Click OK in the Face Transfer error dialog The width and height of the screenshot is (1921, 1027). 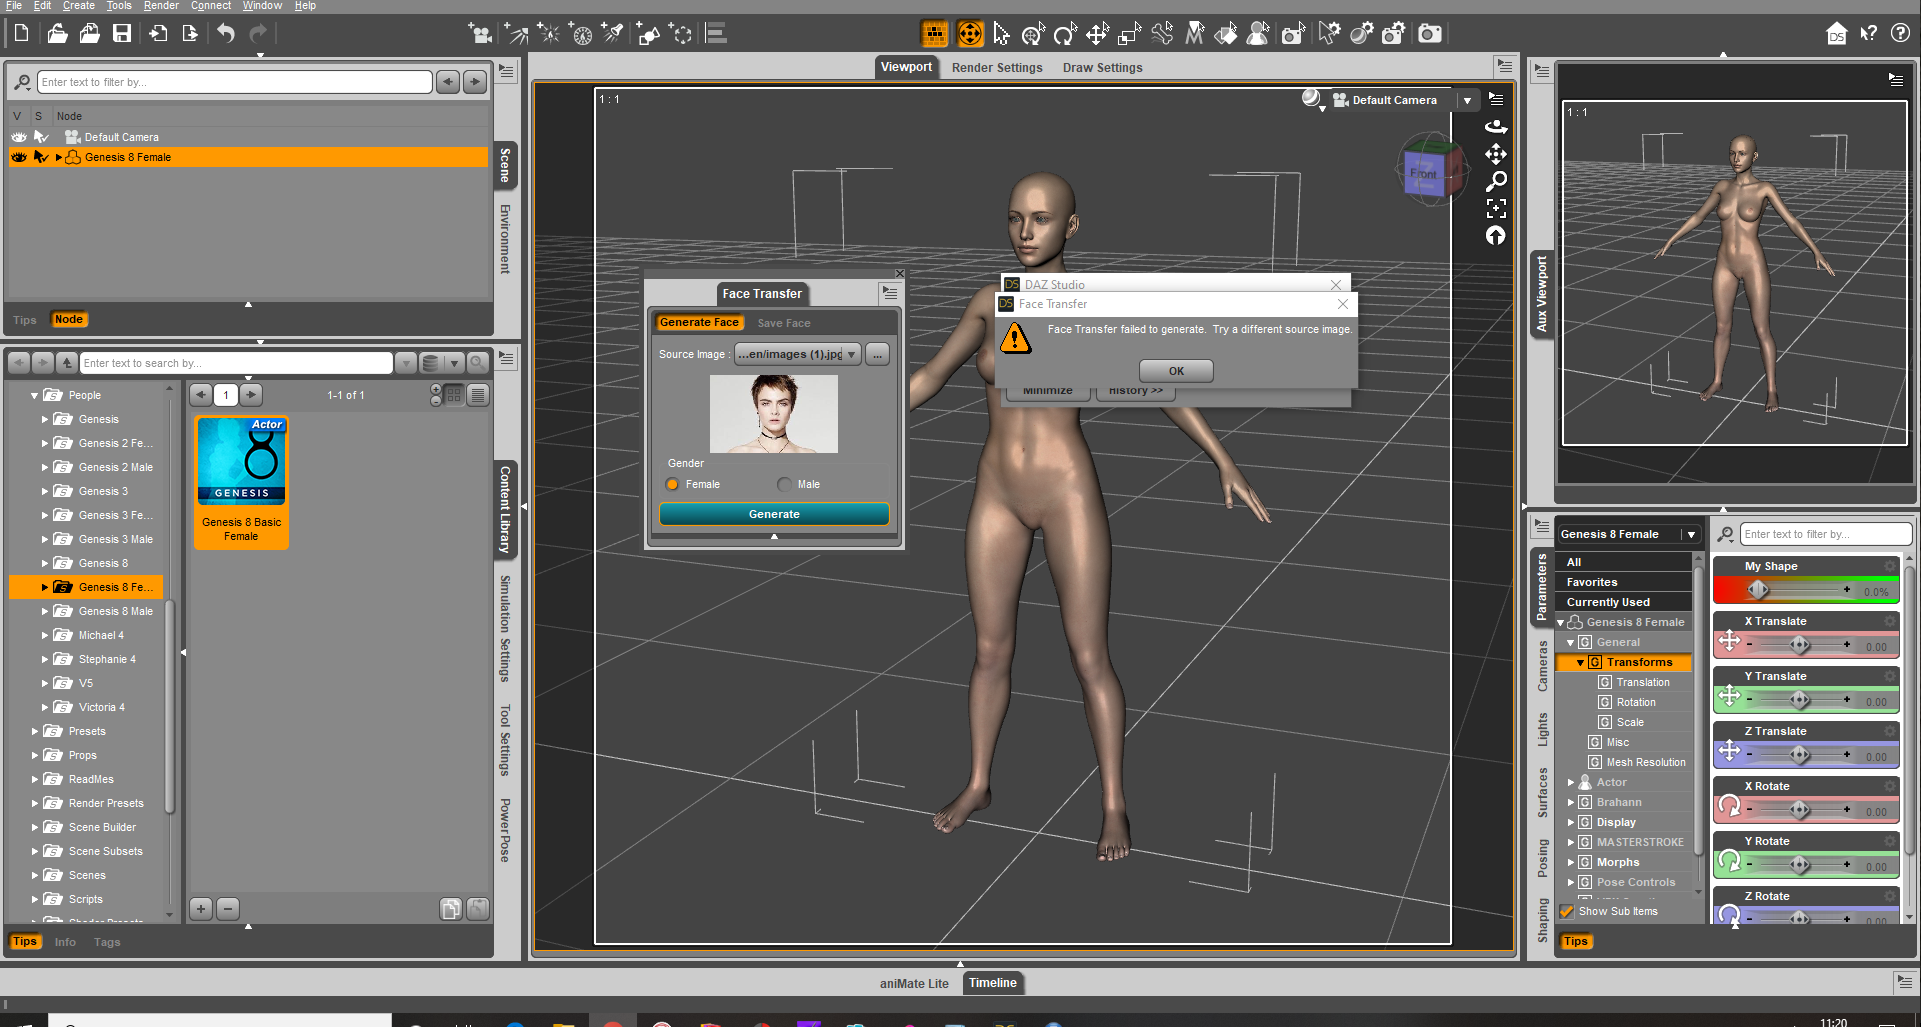1176,371
